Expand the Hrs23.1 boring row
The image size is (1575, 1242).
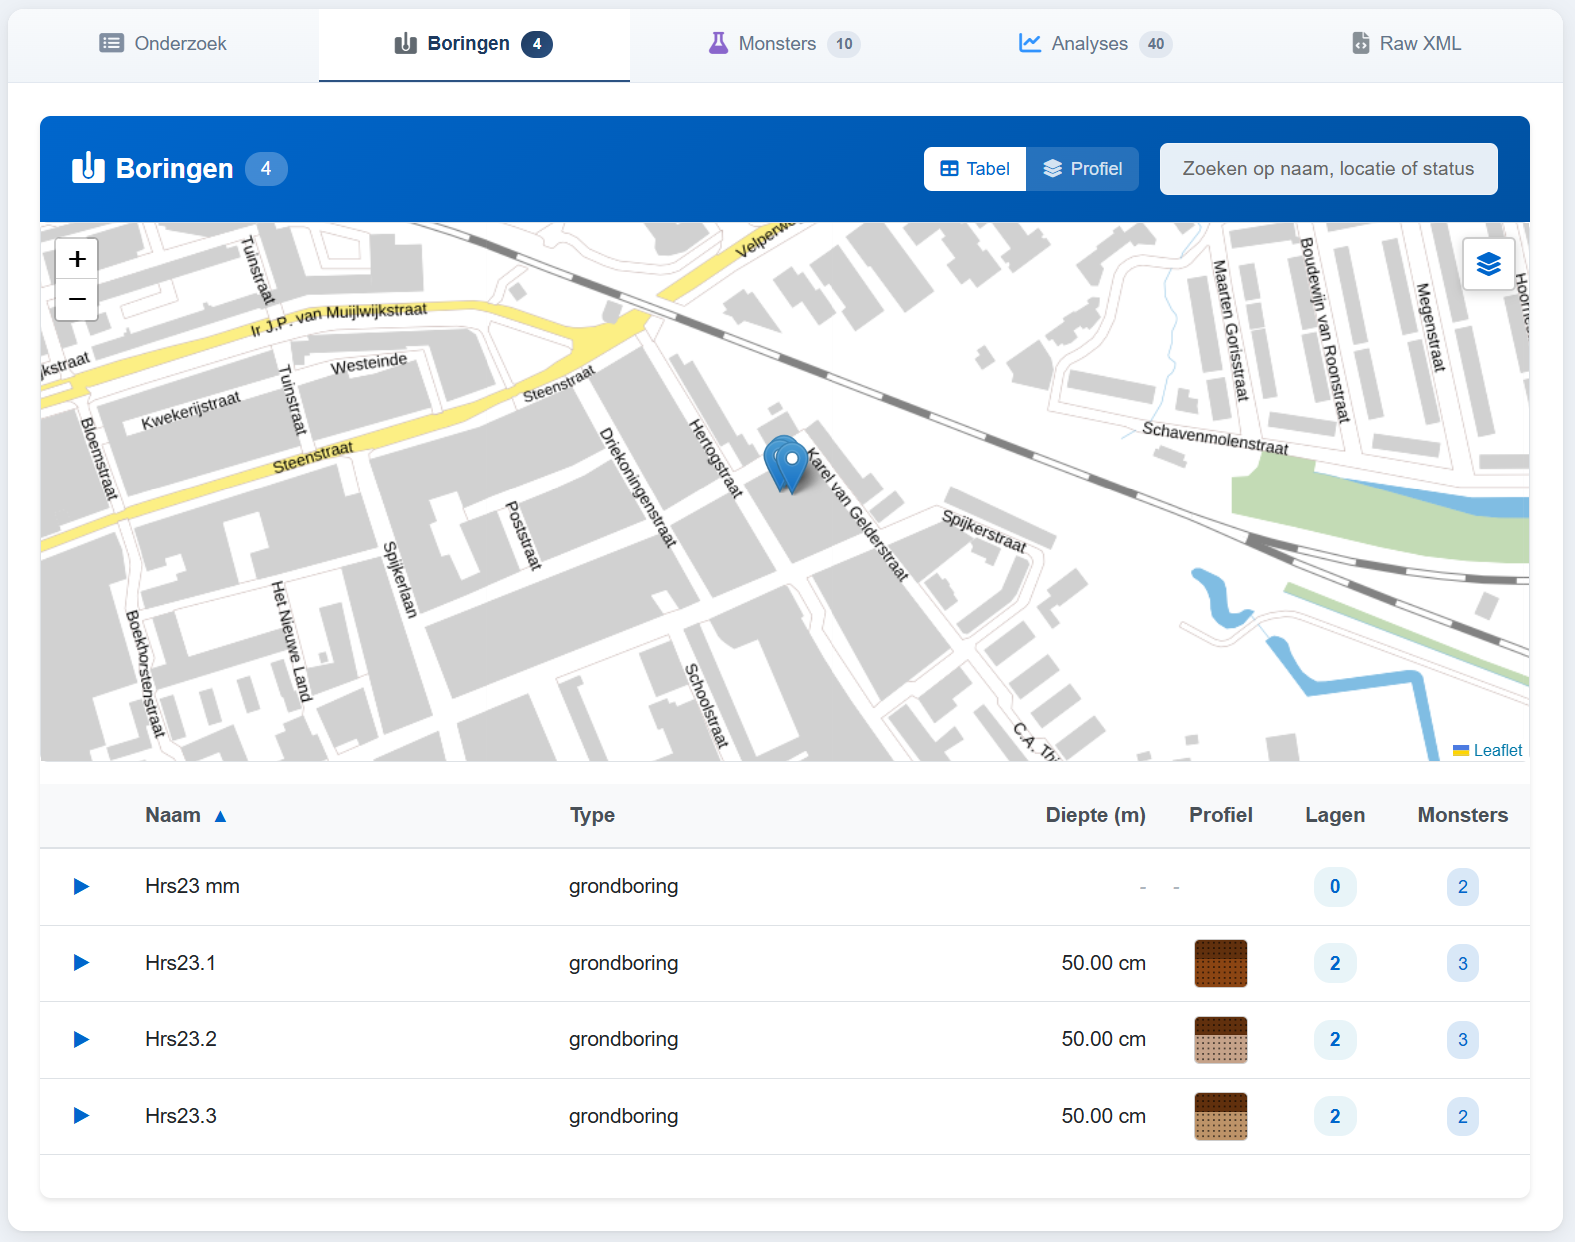(x=82, y=963)
